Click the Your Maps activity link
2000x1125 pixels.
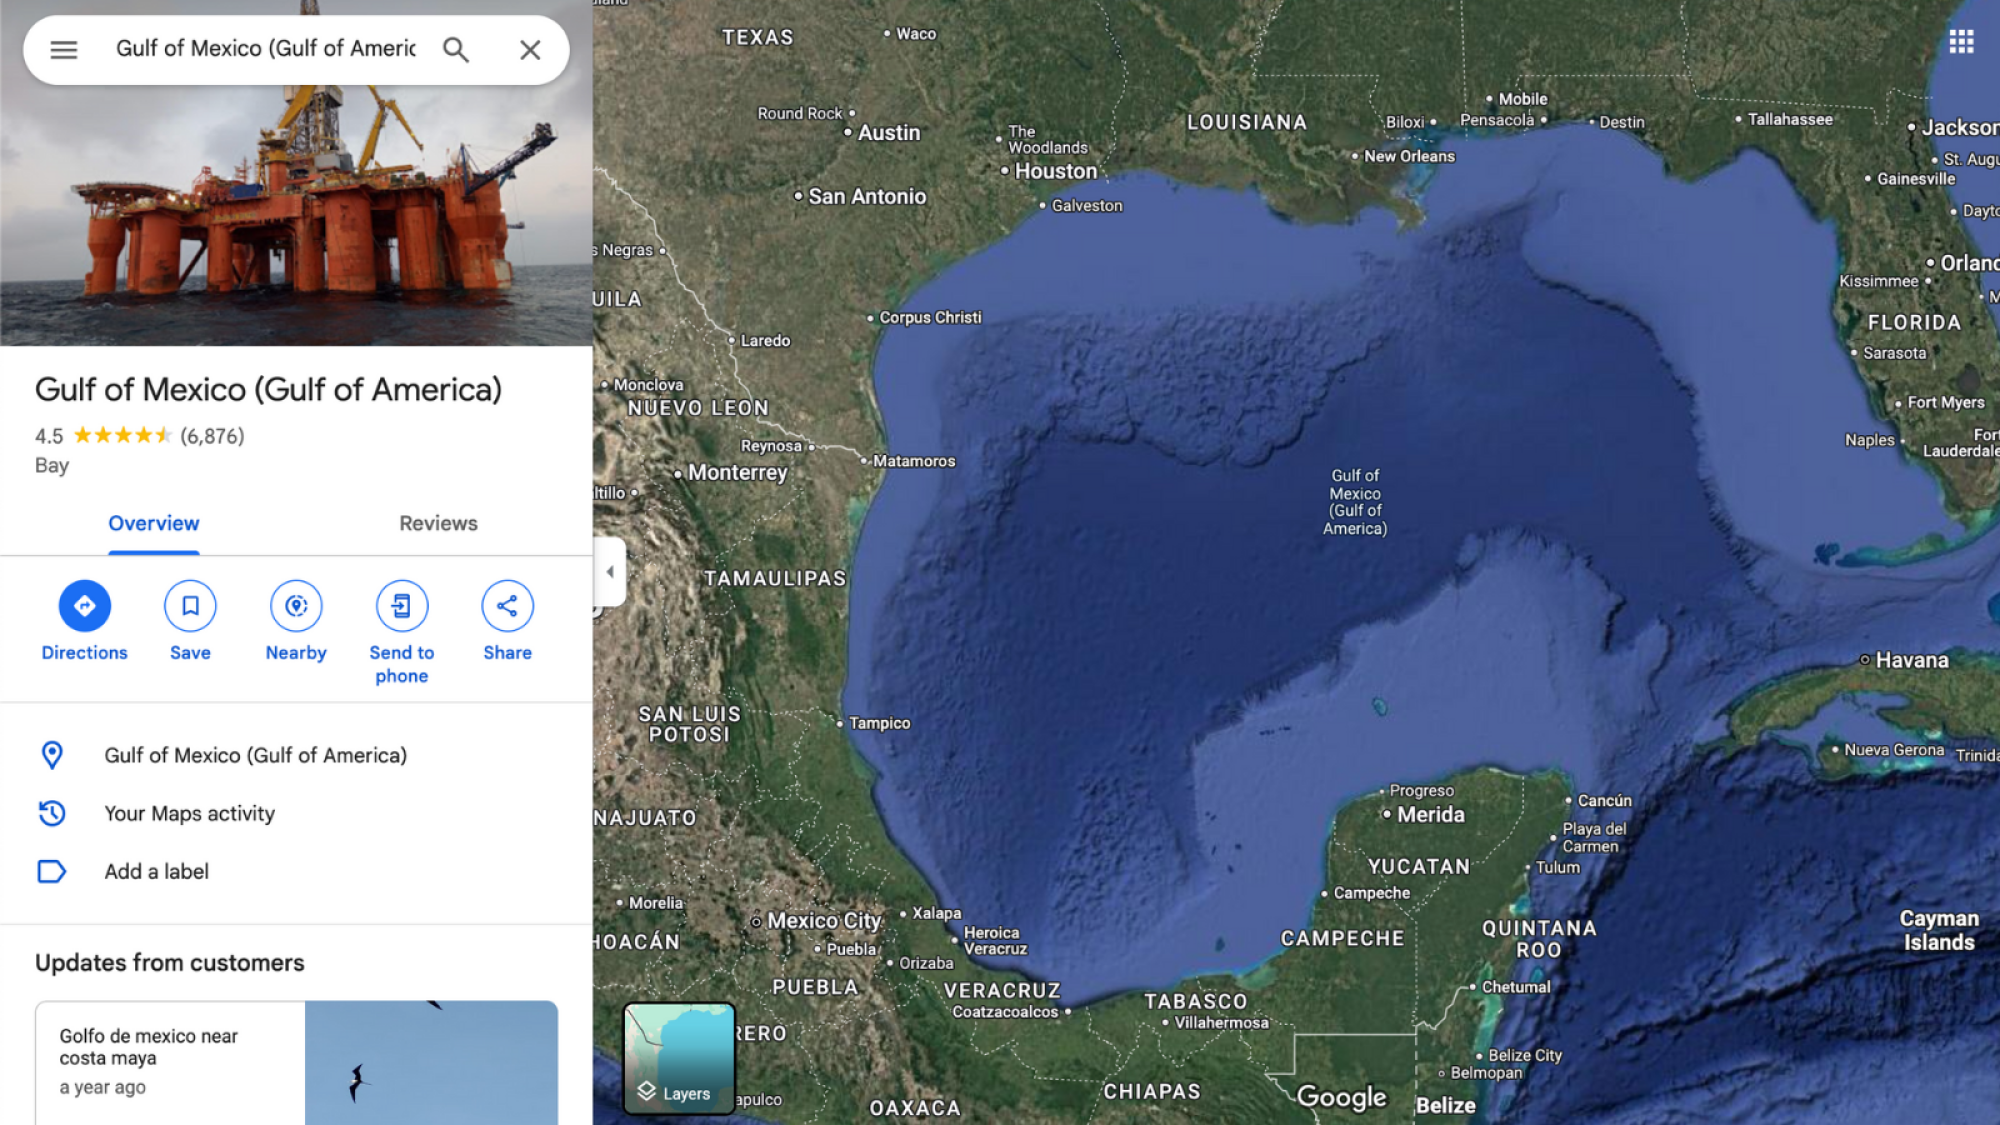click(190, 813)
